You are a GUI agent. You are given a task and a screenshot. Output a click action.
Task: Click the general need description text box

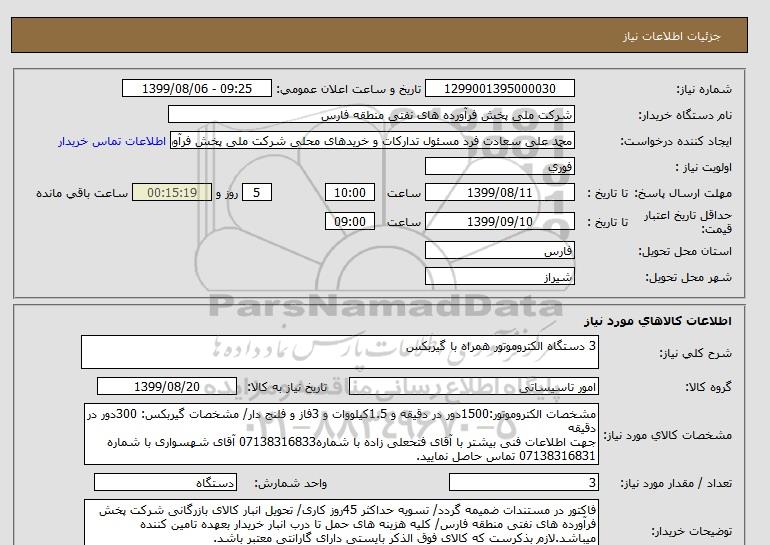[x=340, y=352]
